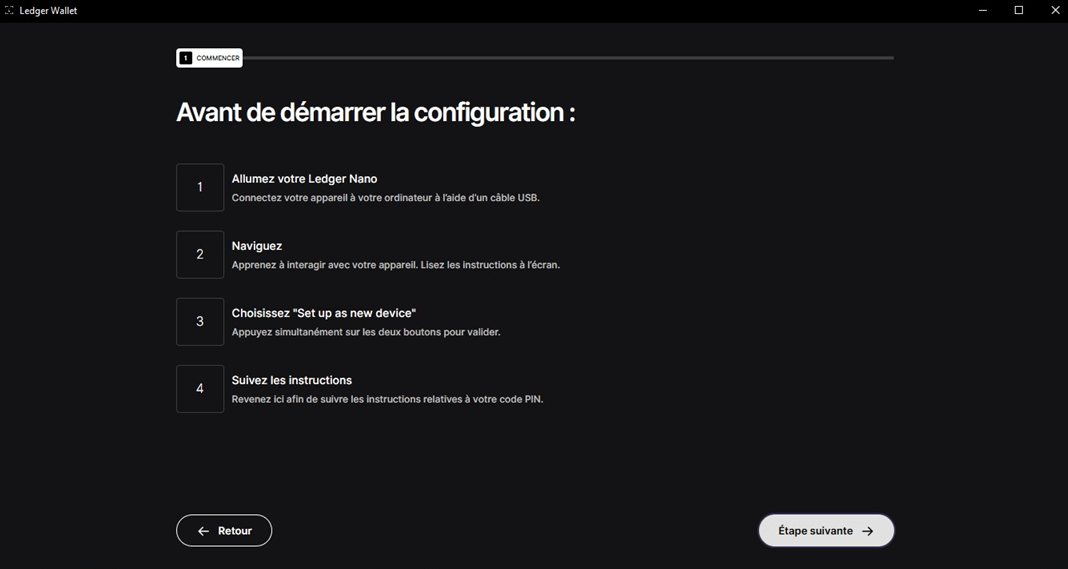Click the Étape suivante button
The width and height of the screenshot is (1068, 569).
click(826, 531)
